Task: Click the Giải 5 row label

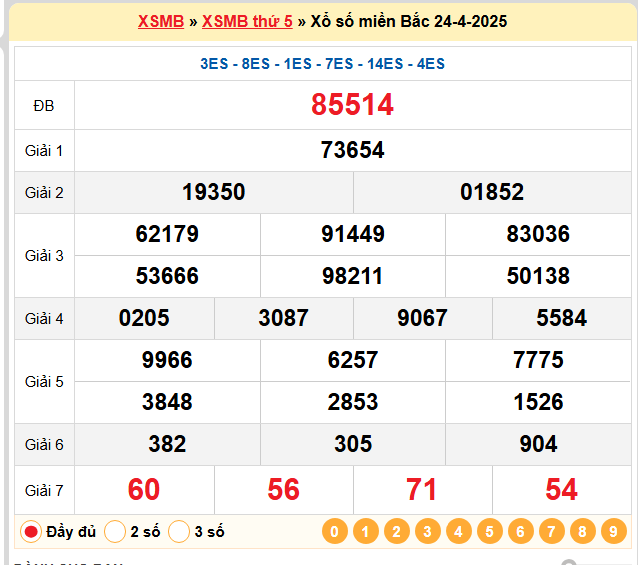Action: point(44,382)
